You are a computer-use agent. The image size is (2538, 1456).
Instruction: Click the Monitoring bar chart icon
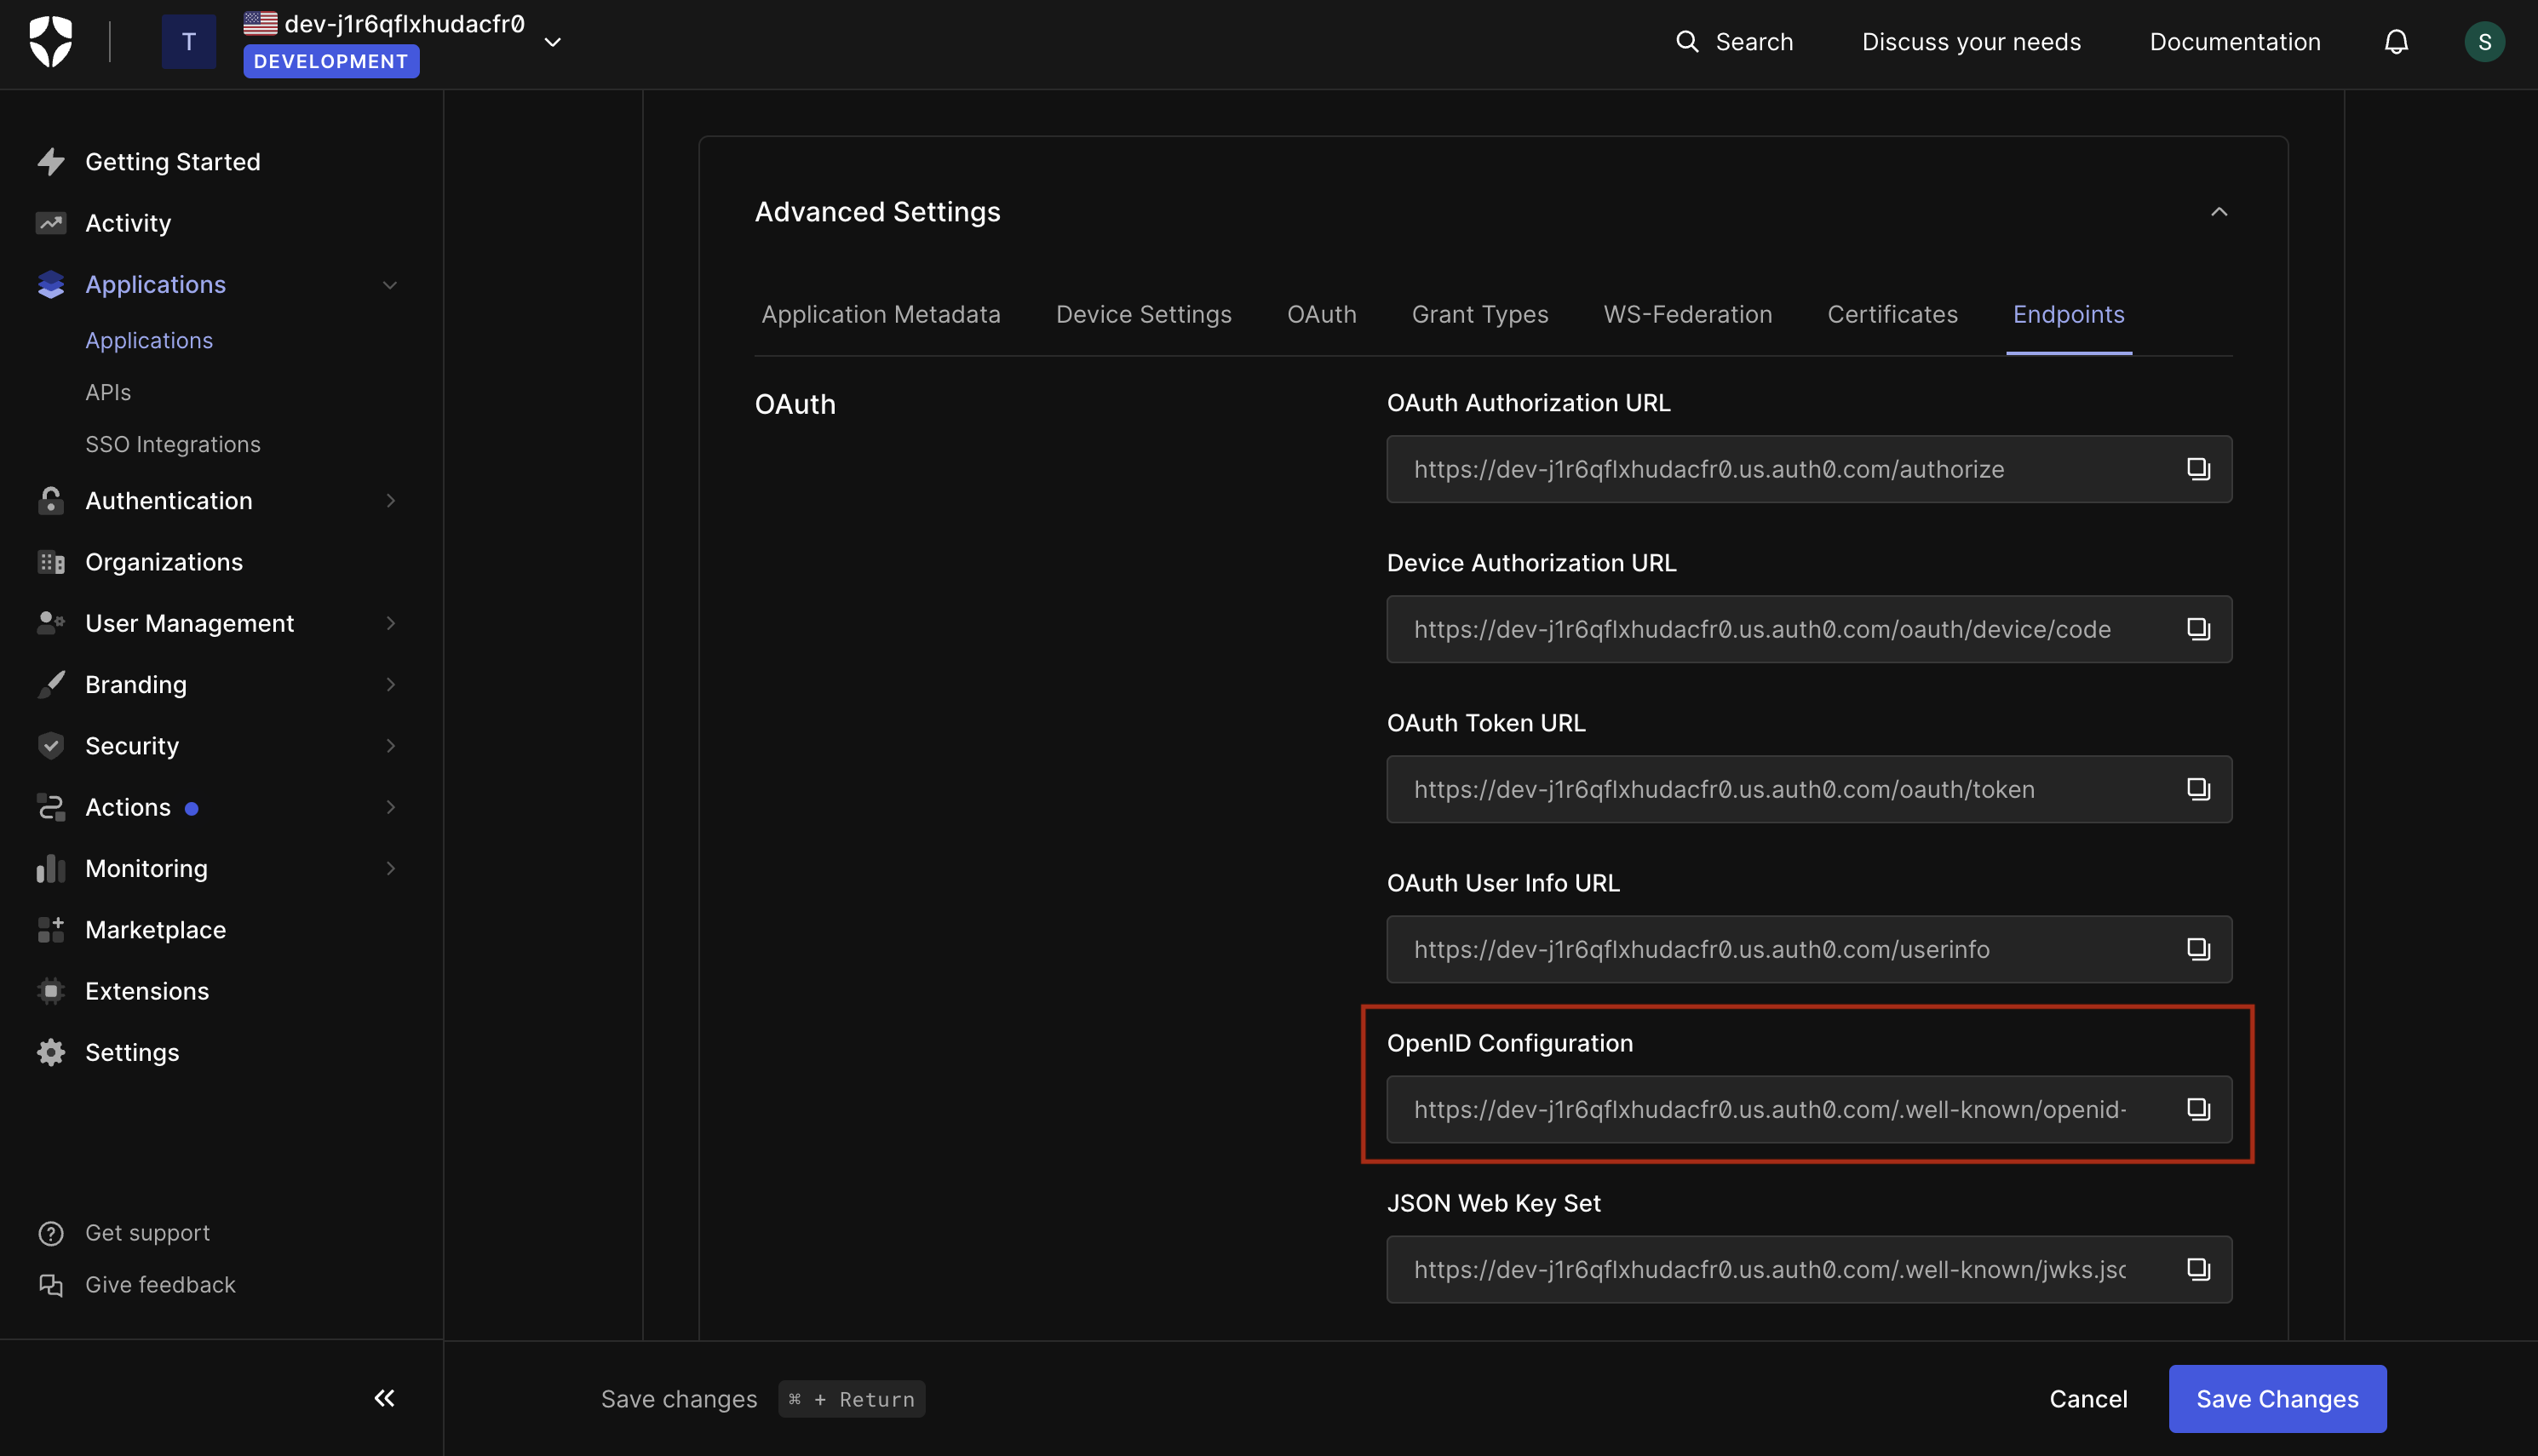coord(51,868)
